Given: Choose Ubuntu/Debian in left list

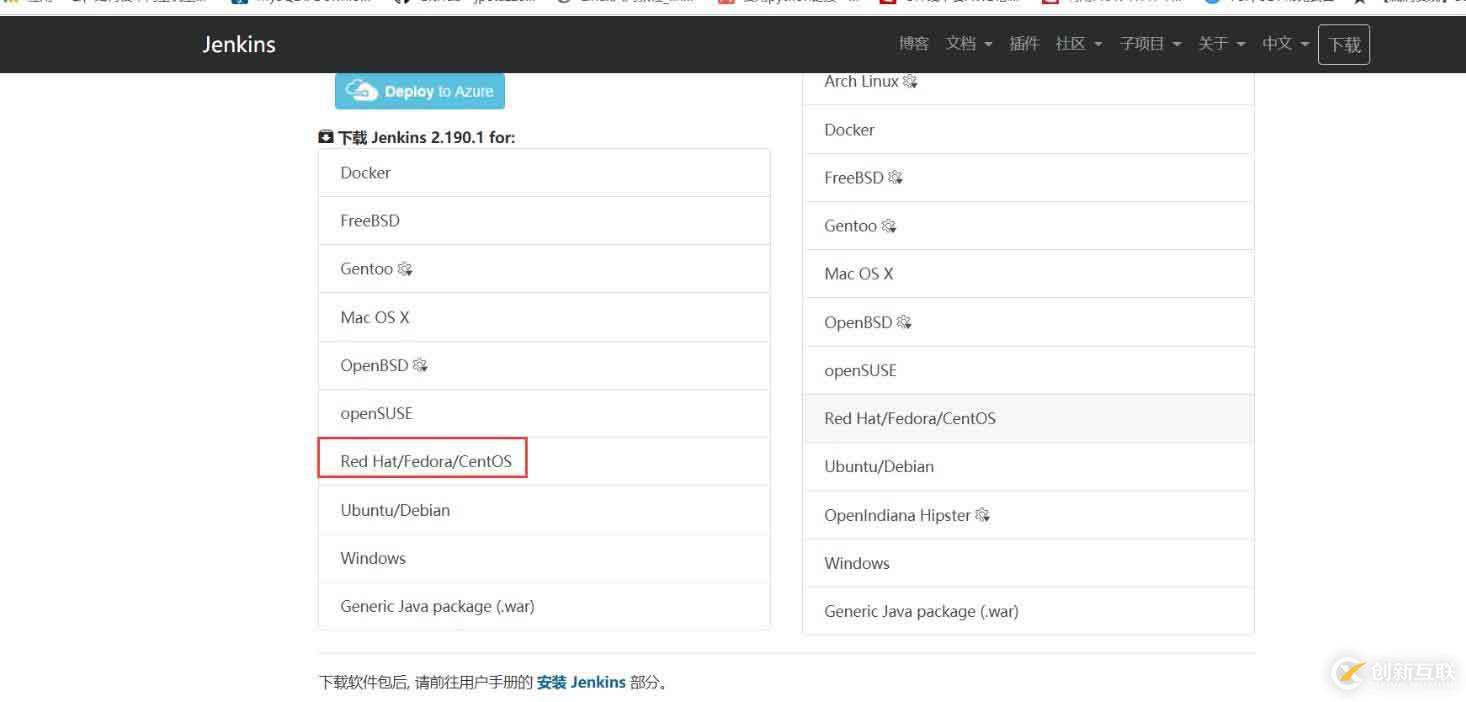Looking at the screenshot, I should click(544, 510).
